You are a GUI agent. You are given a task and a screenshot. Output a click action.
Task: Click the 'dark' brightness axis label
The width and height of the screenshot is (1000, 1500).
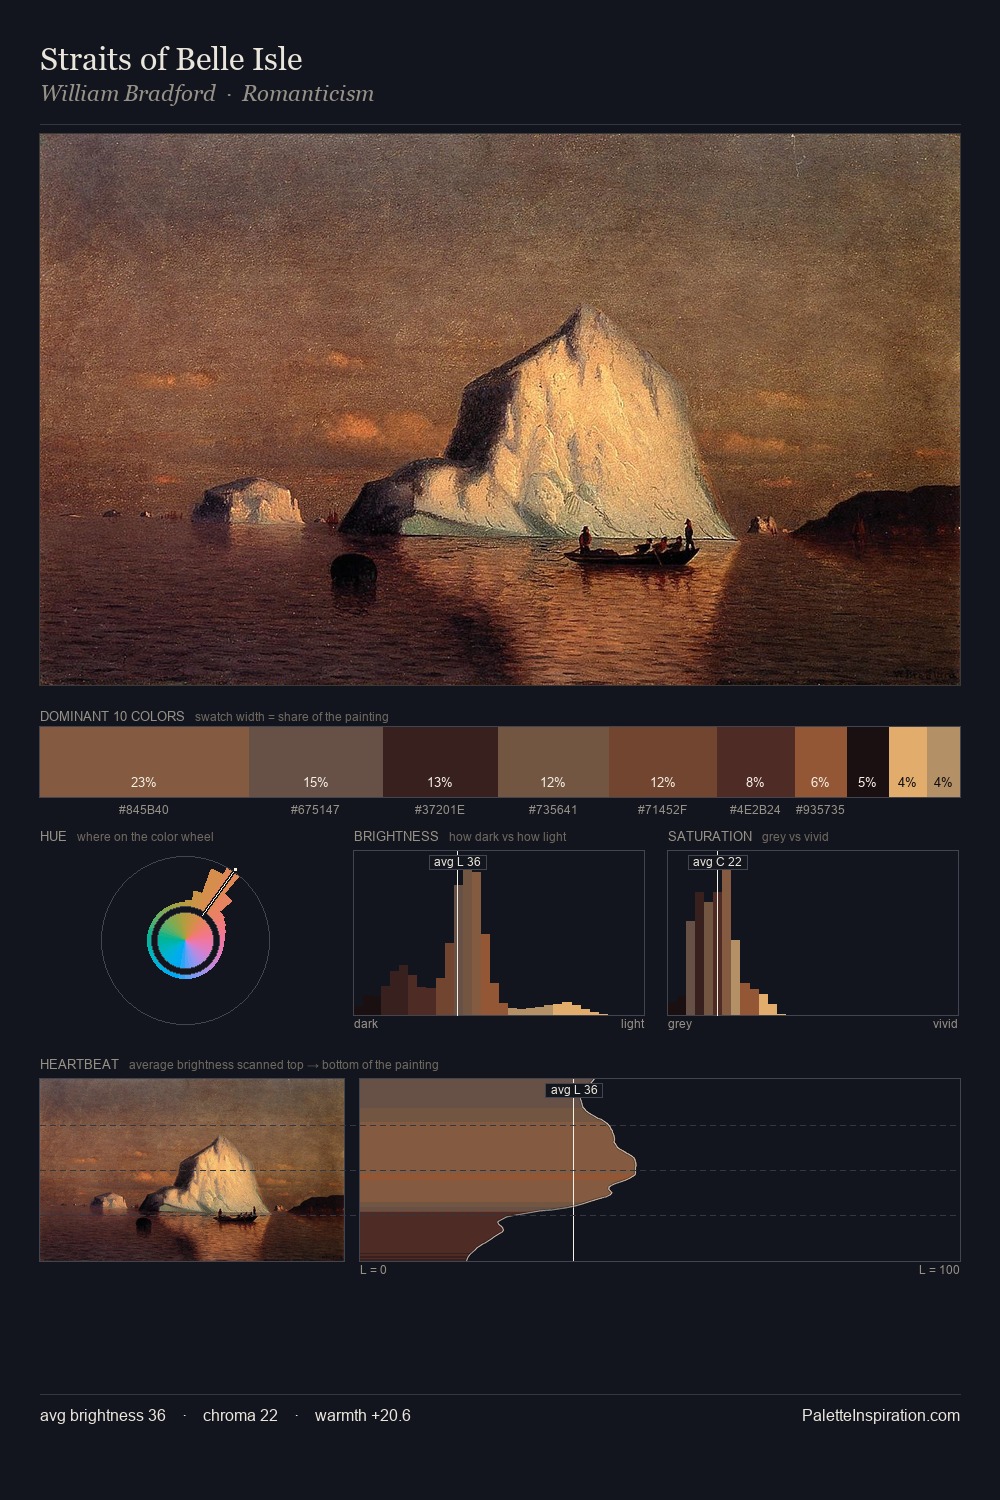pyautogui.click(x=366, y=1024)
